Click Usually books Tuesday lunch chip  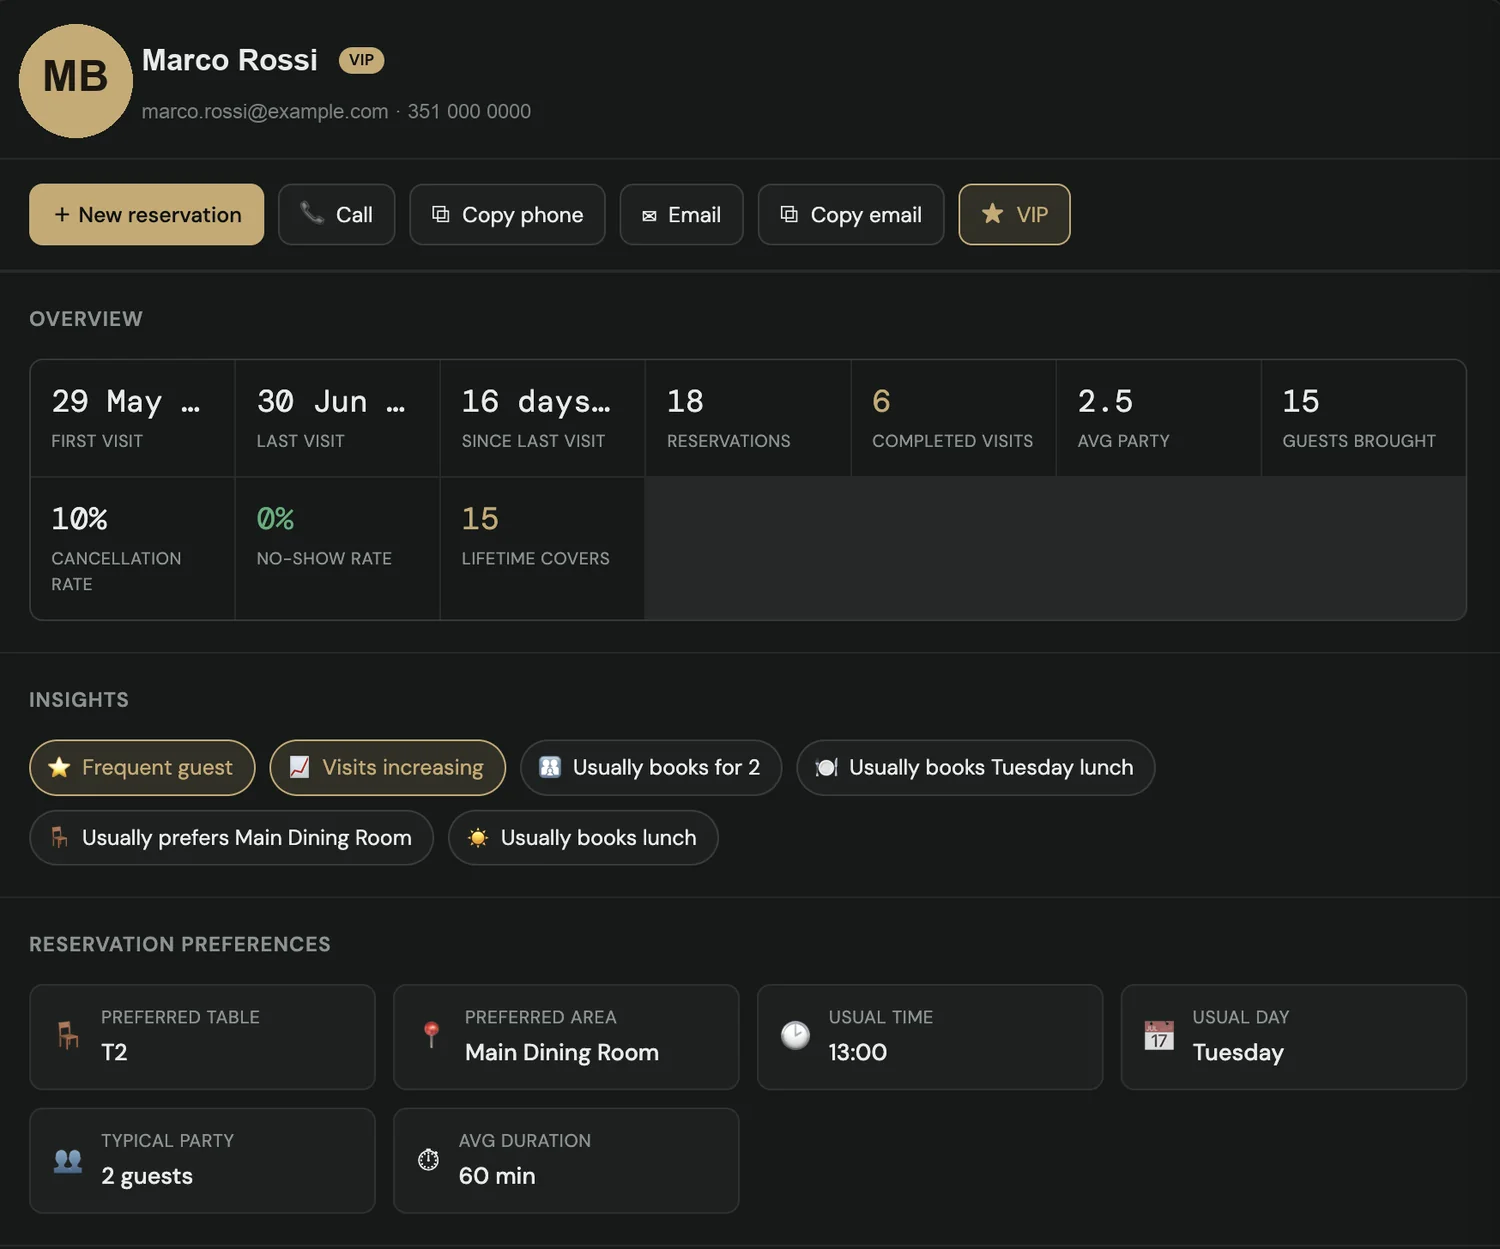(x=976, y=767)
